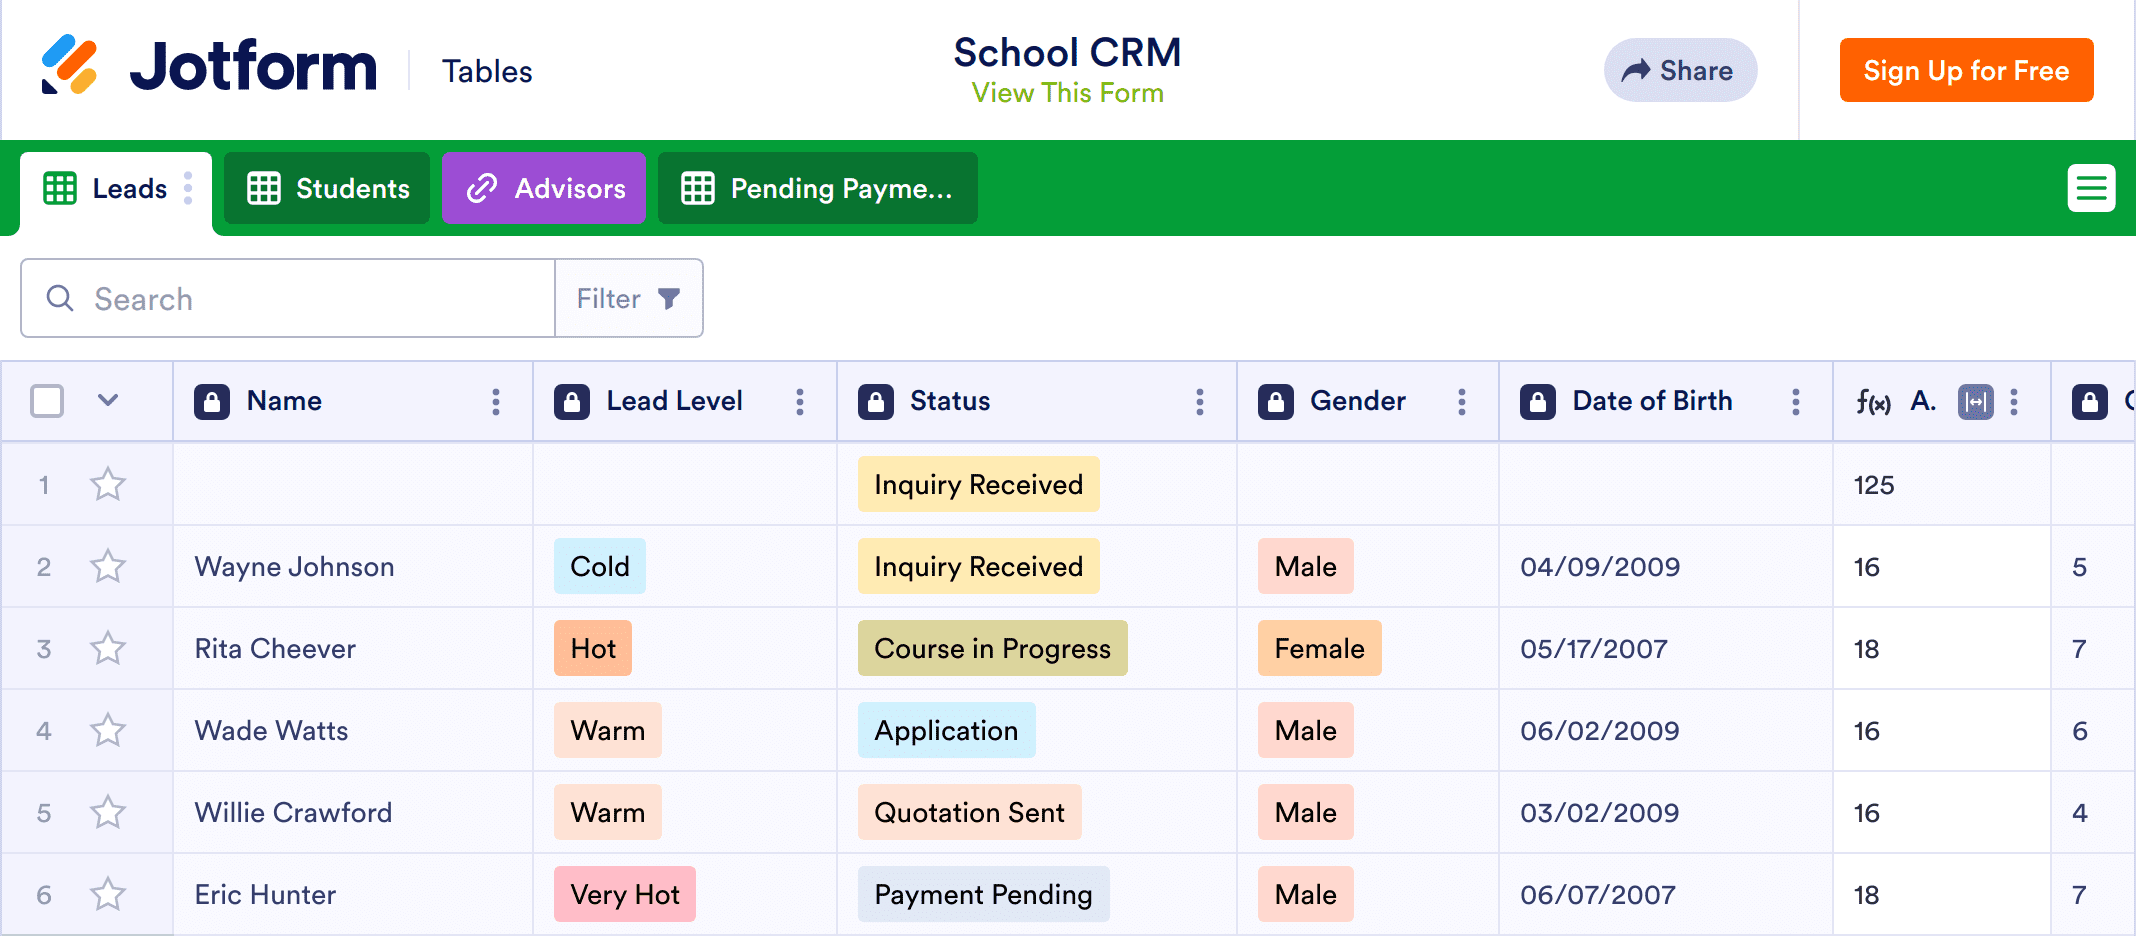Toggle favorite star for Eric Hunter

pos(108,895)
